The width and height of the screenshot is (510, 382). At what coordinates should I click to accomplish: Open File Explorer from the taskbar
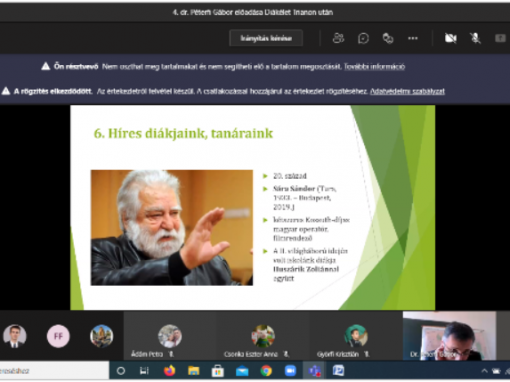click(193, 371)
